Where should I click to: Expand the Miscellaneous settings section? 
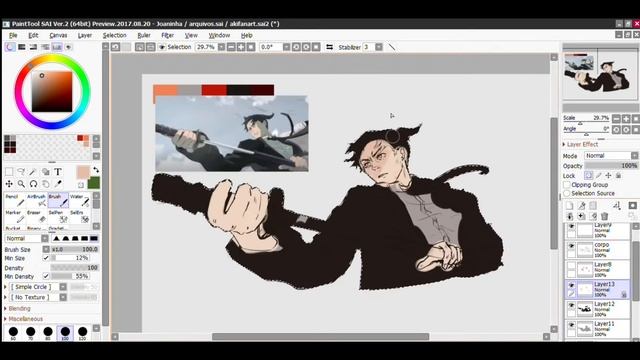[24, 319]
